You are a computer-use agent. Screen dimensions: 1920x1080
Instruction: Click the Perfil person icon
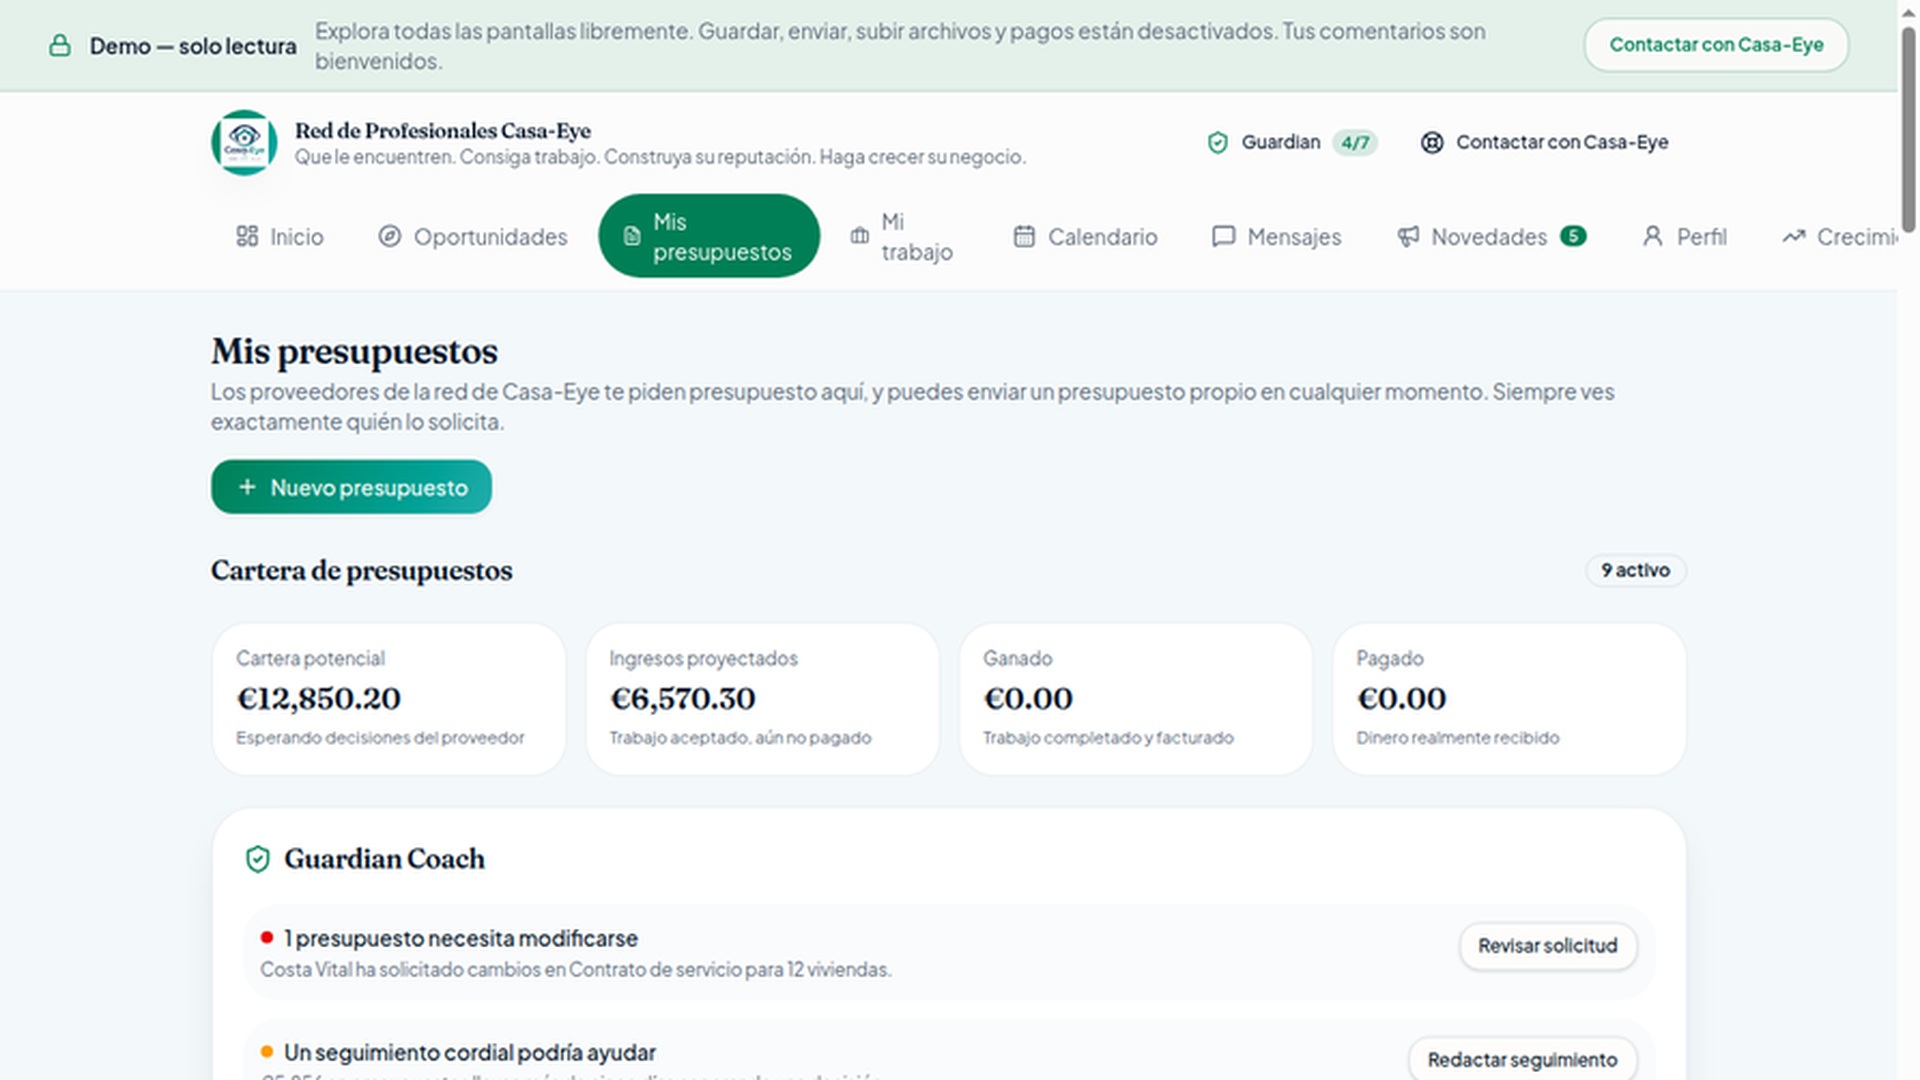[x=1653, y=236]
